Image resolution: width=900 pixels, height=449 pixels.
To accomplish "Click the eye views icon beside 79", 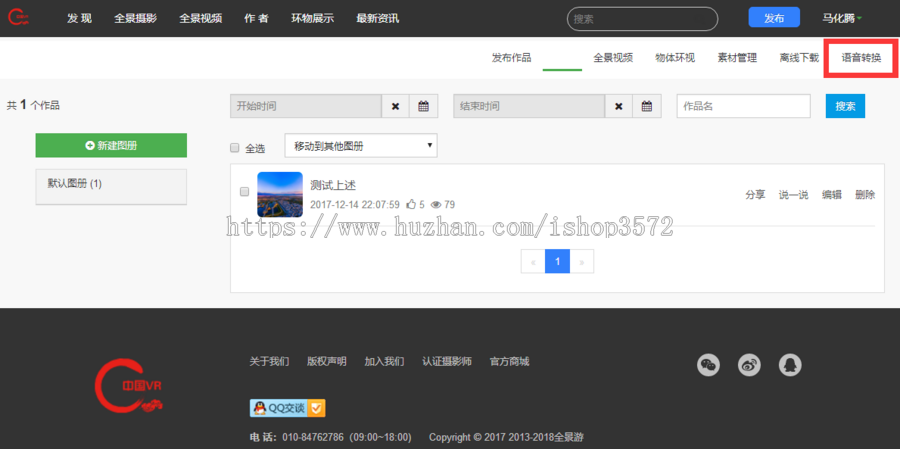I will tap(436, 204).
